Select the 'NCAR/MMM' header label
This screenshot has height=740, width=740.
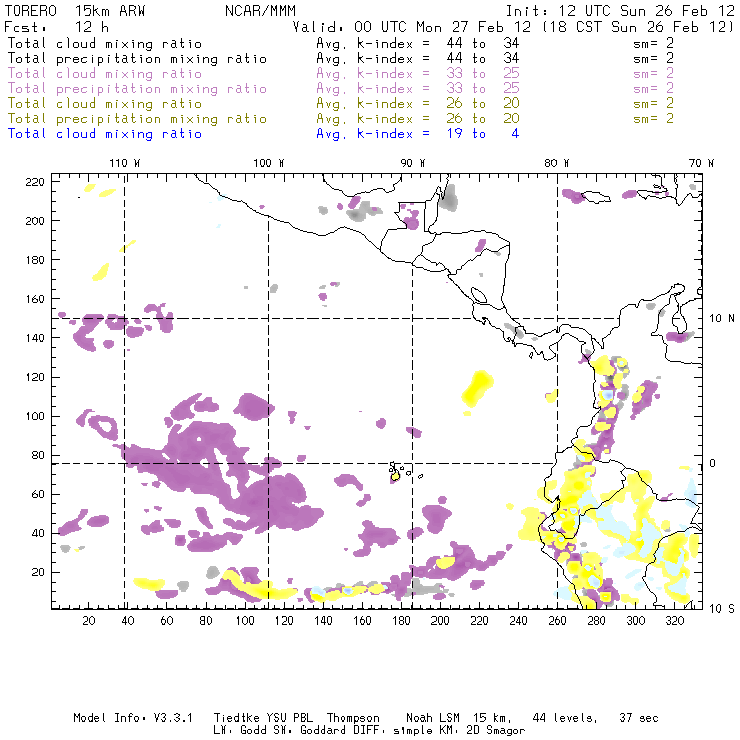point(261,11)
